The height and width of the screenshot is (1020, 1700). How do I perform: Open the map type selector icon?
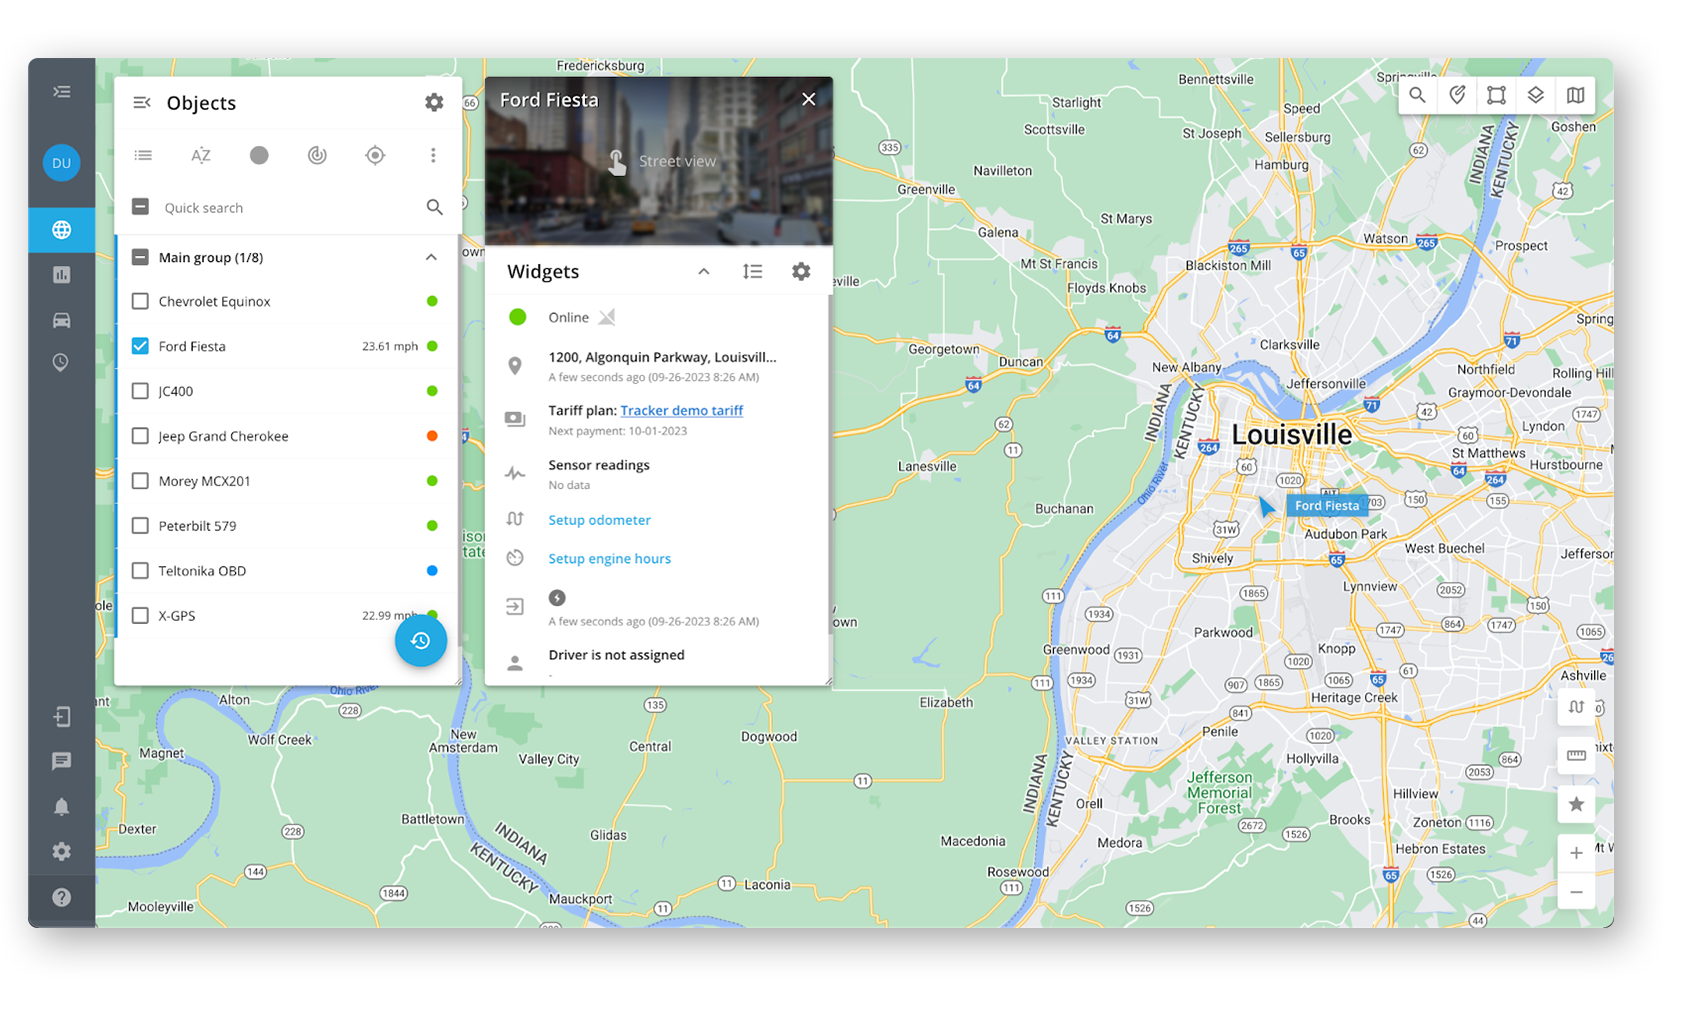(x=1575, y=95)
